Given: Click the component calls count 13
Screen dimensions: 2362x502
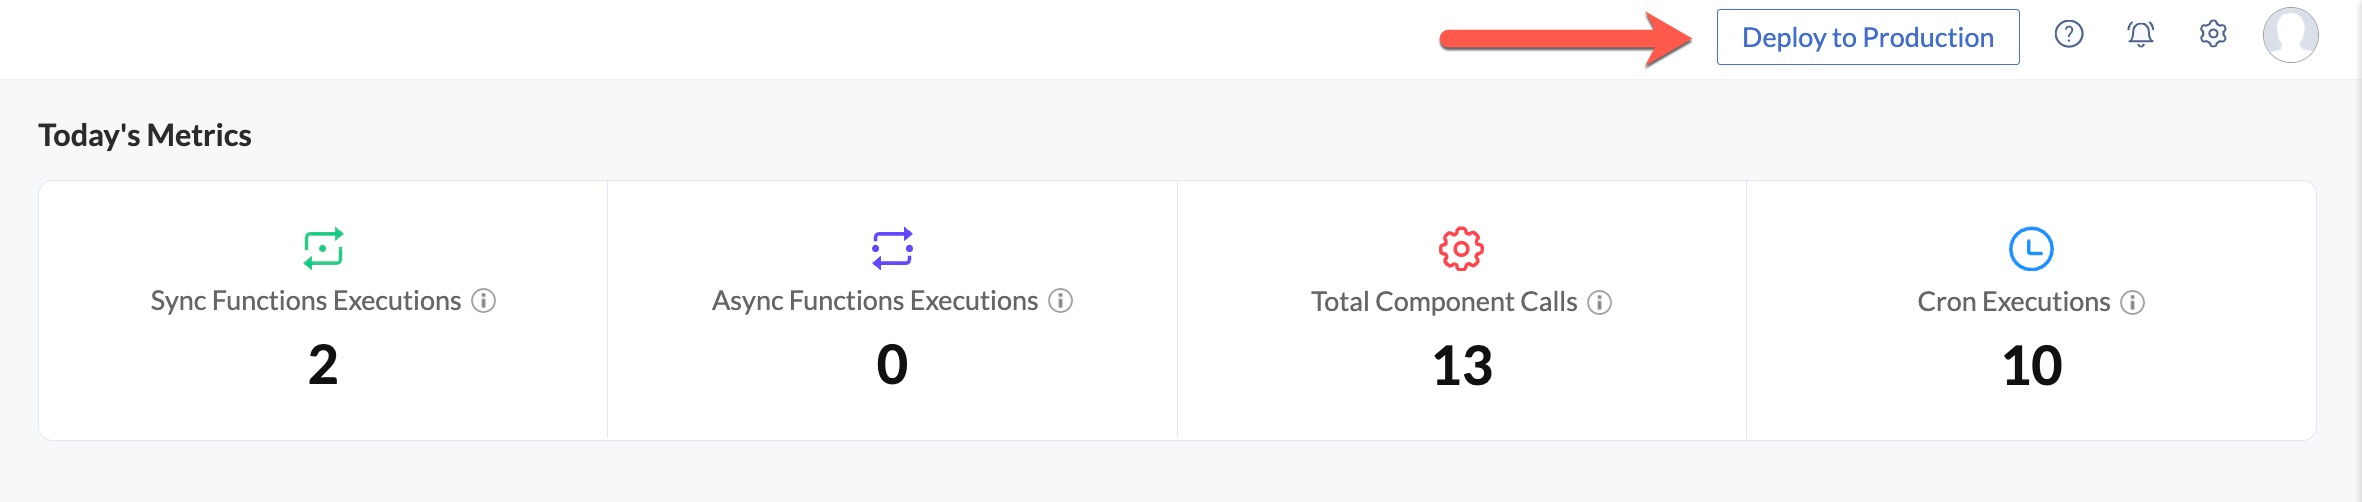Looking at the screenshot, I should (1462, 366).
